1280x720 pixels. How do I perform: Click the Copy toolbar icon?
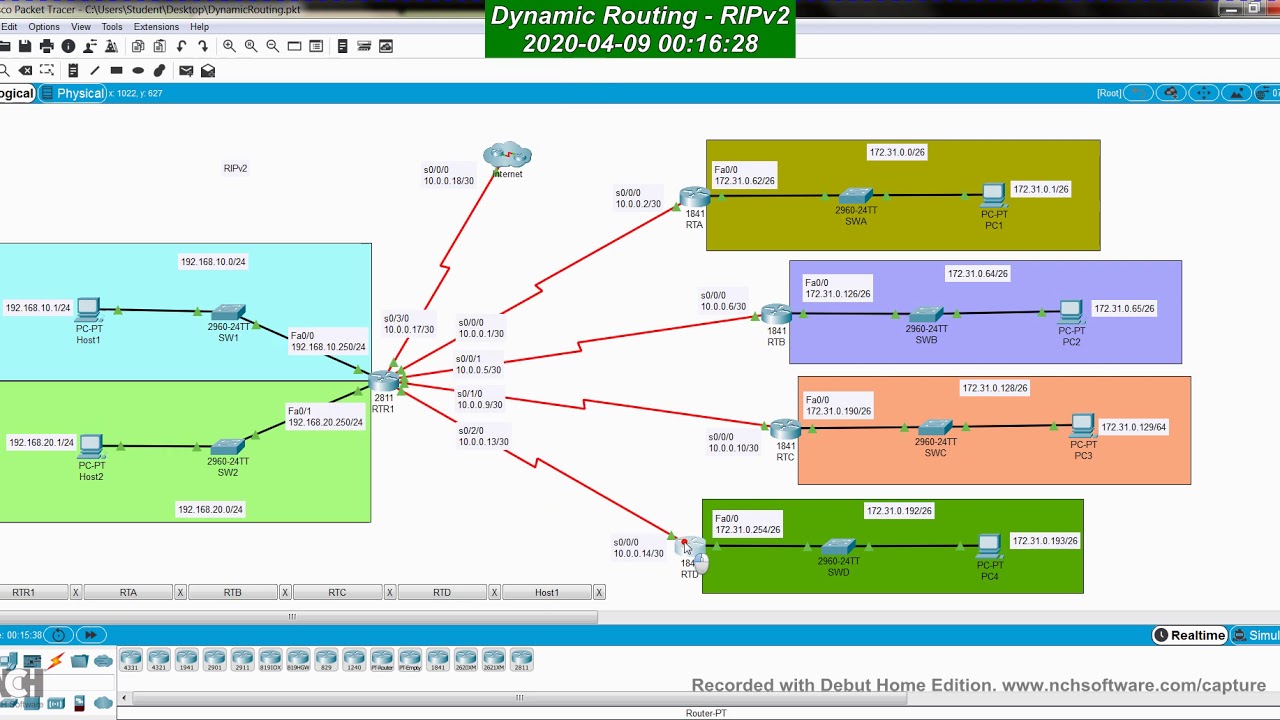tap(138, 46)
